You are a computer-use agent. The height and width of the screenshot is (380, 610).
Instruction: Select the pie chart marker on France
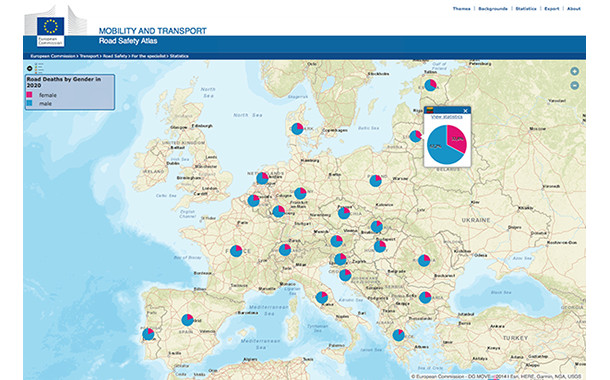pos(236,251)
